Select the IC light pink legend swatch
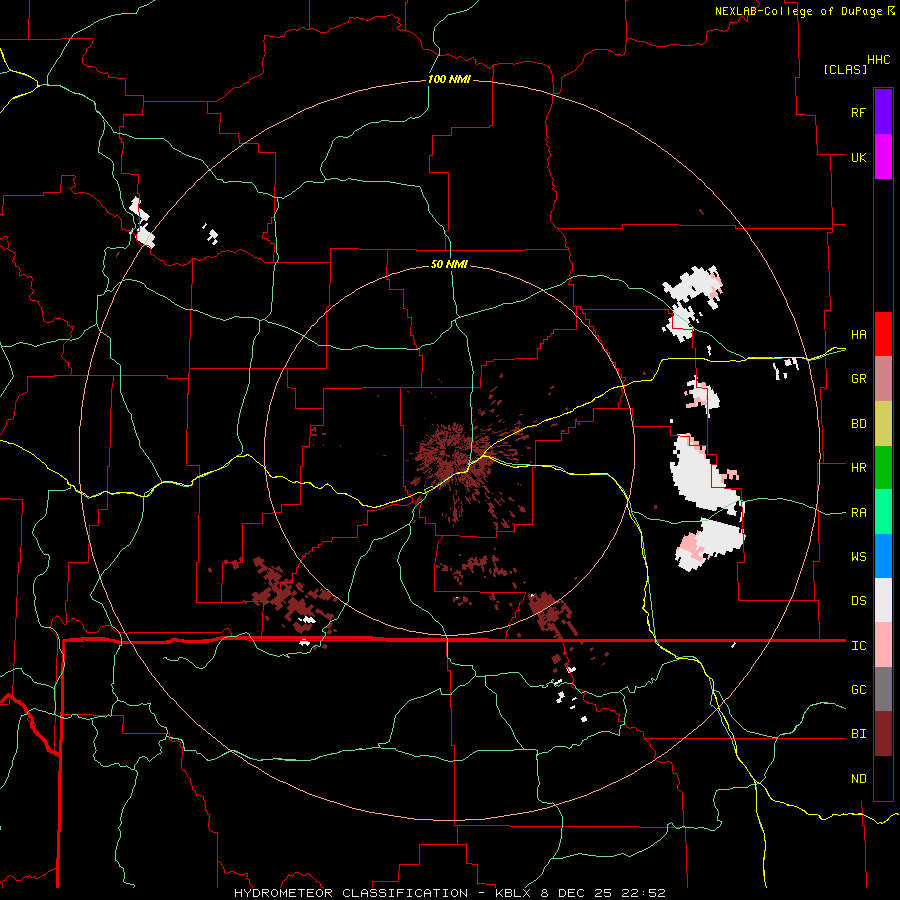 click(x=883, y=645)
